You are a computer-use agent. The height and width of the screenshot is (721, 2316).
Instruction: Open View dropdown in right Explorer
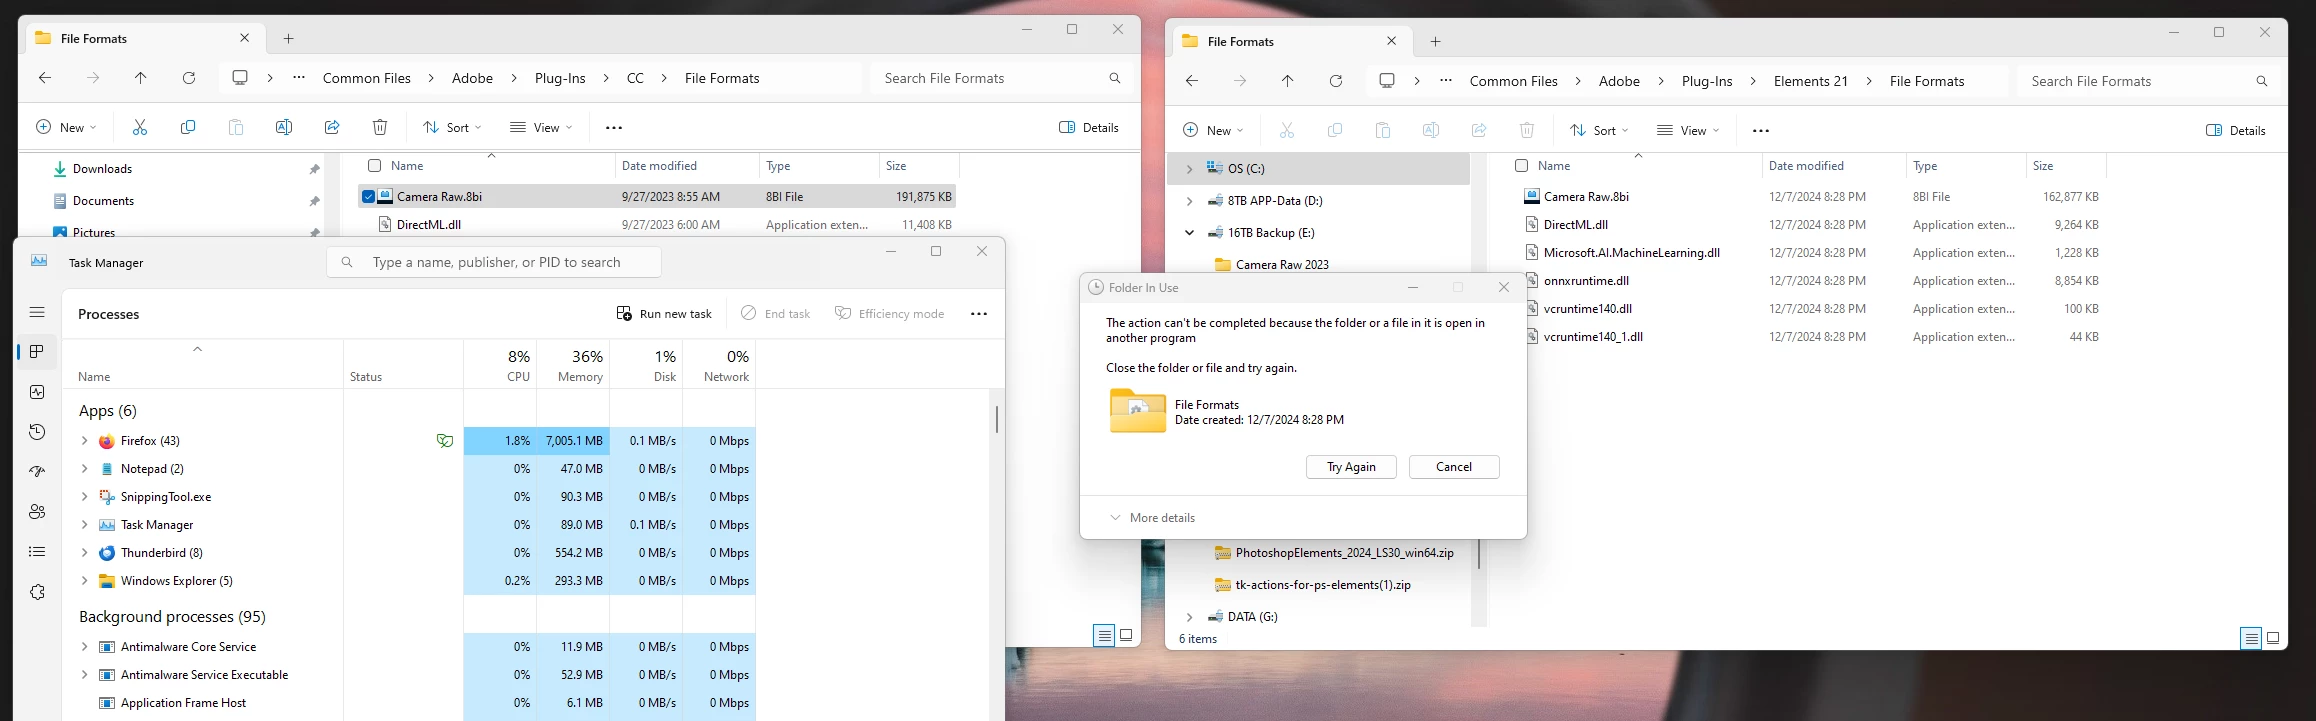tap(1688, 130)
